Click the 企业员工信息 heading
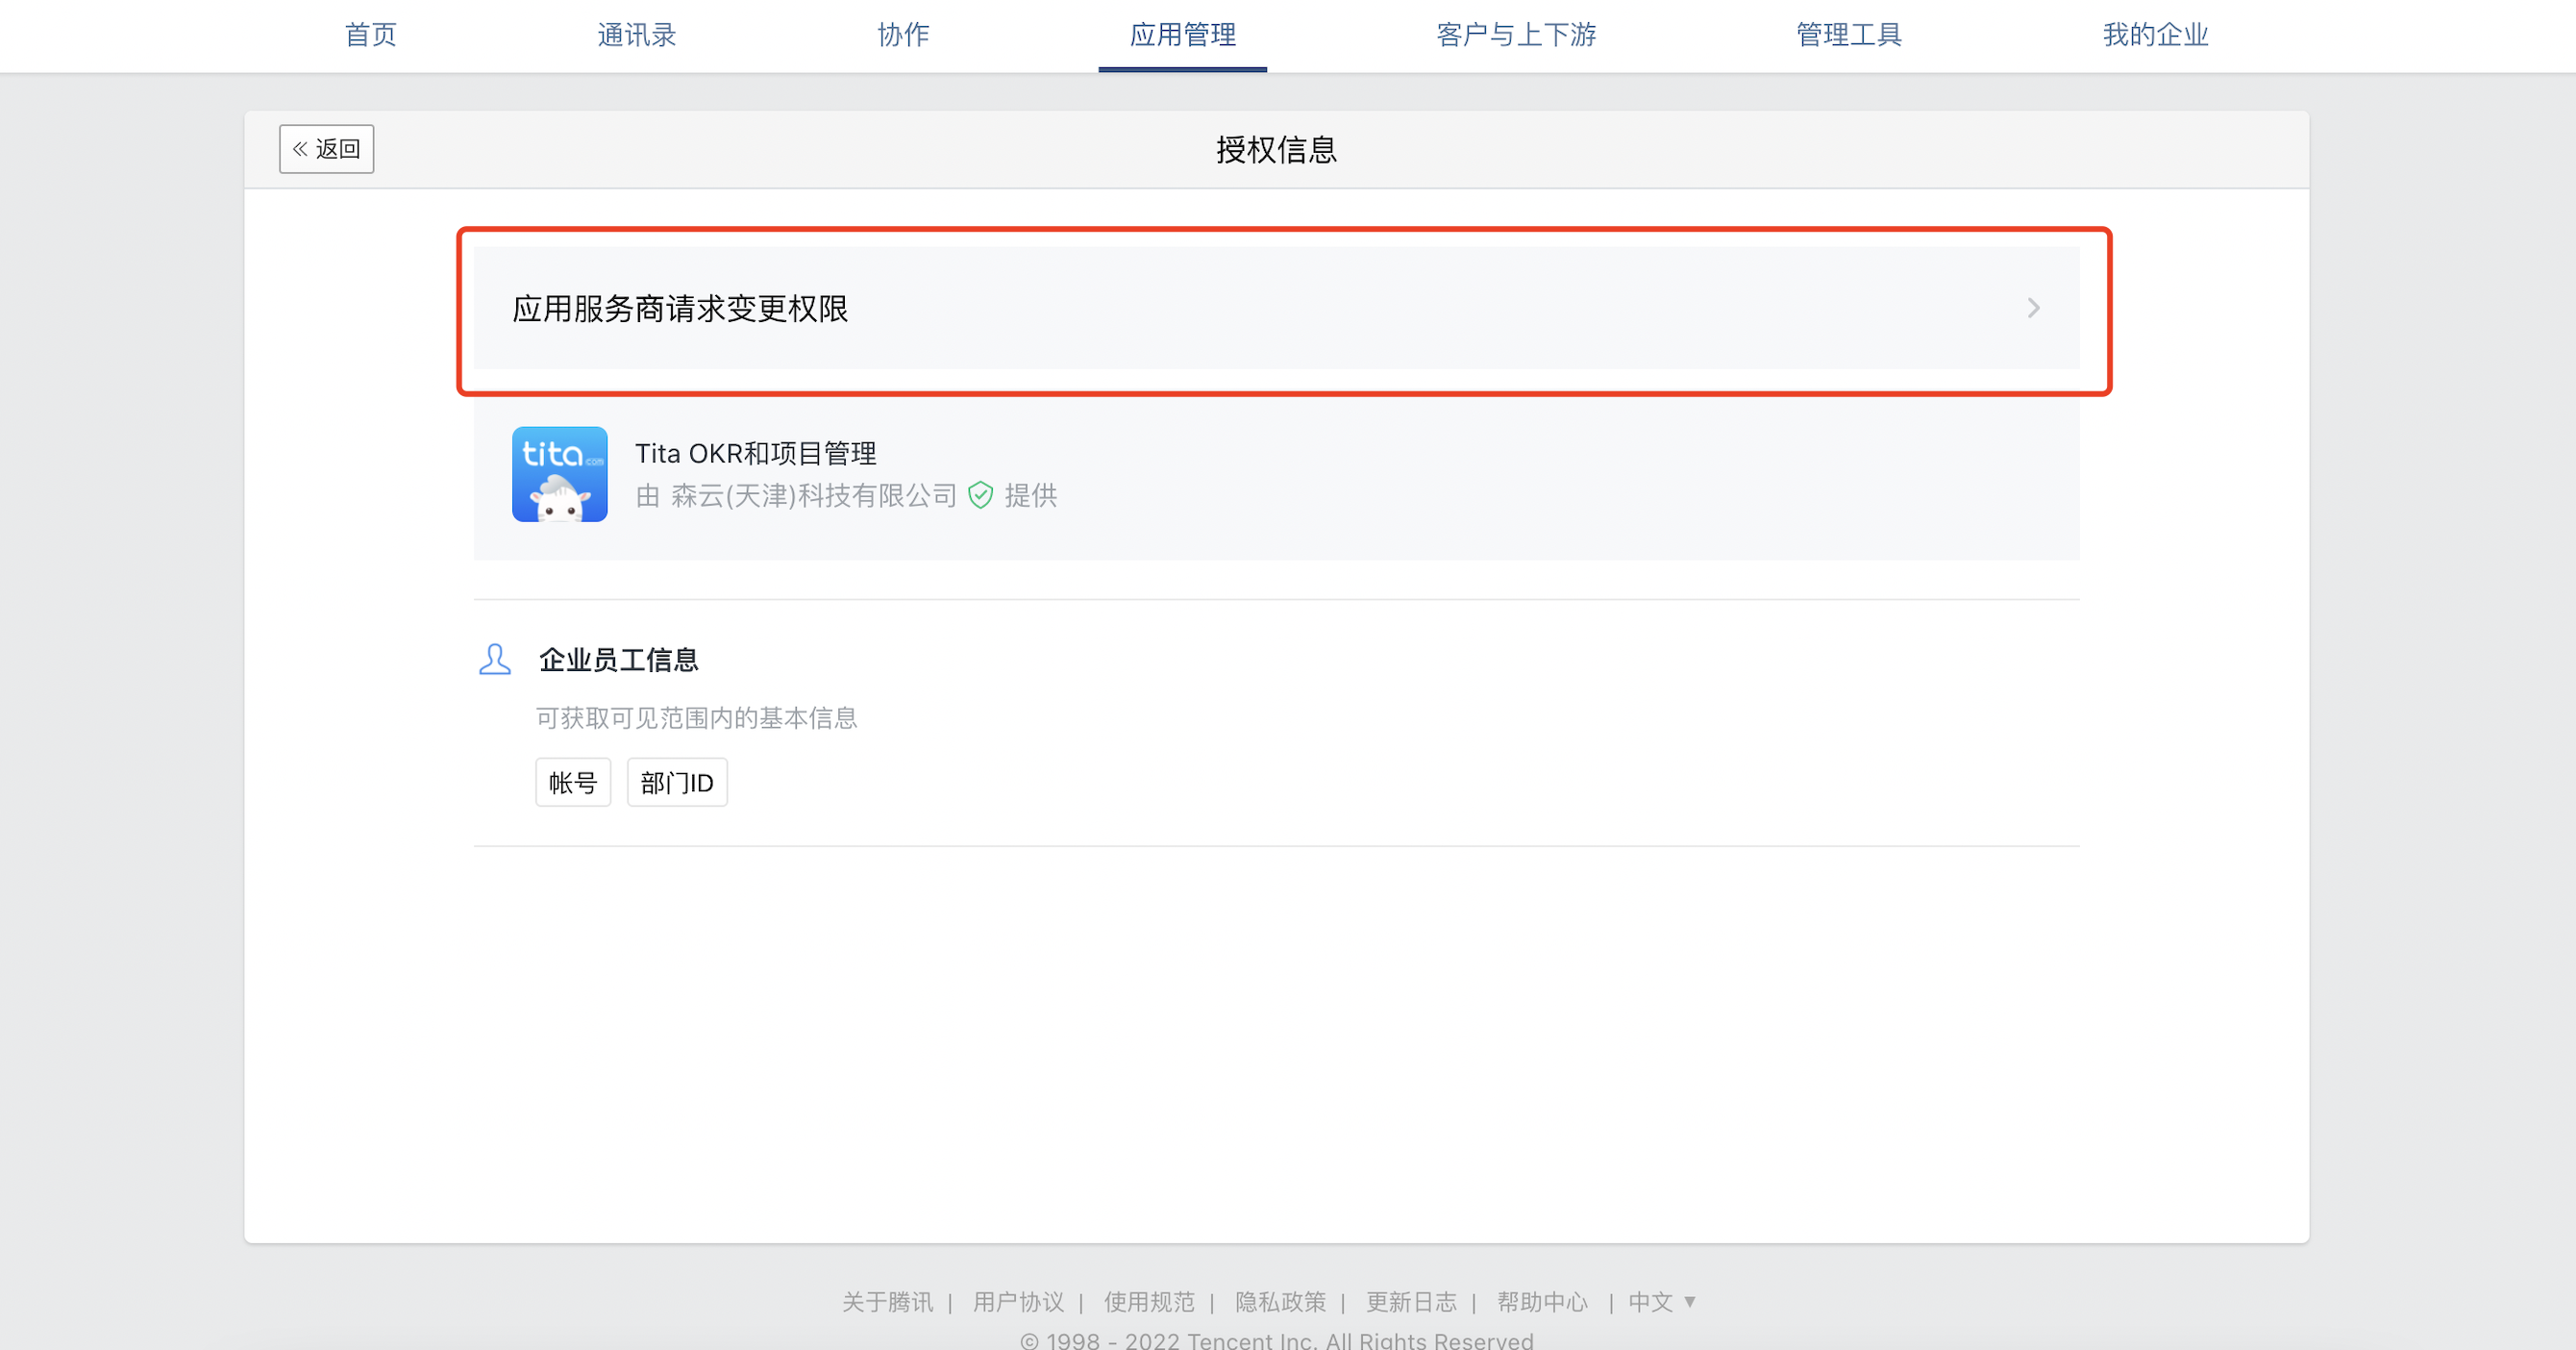Screen dimensions: 2576x1350 (618, 659)
